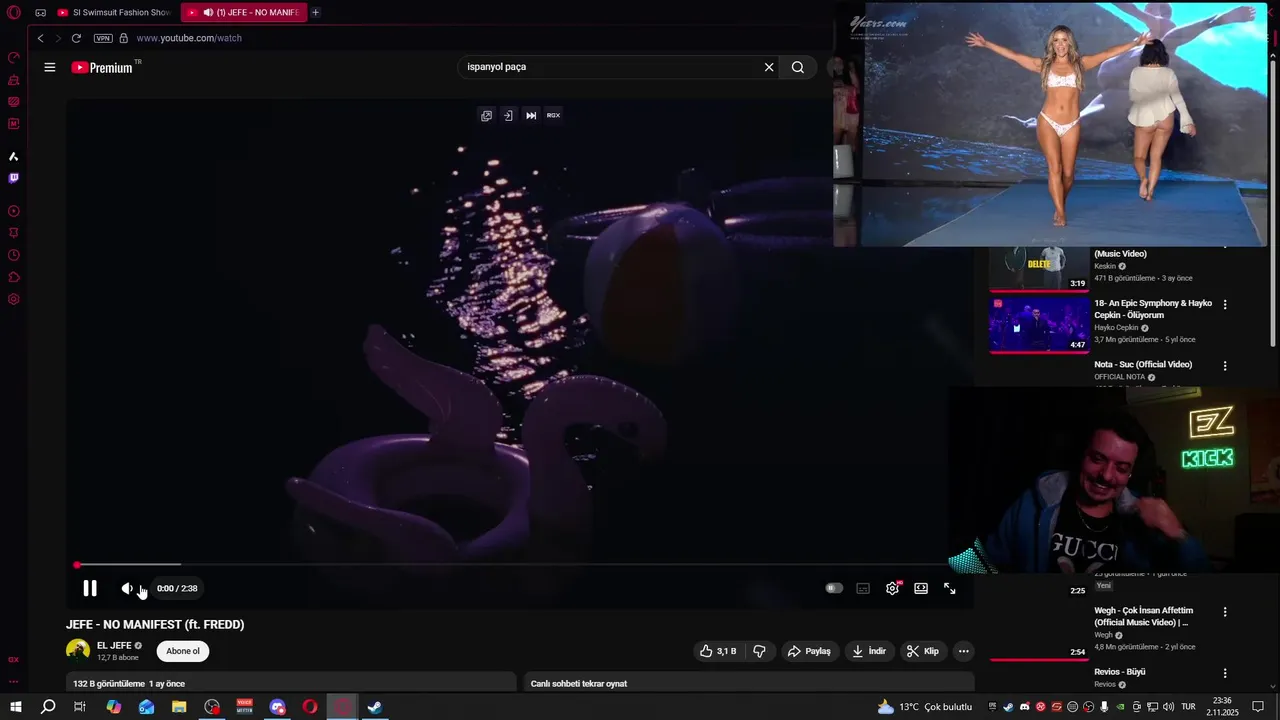Toggle the RGX overlay button
Screen dimensions: 1280x720
coord(553,115)
